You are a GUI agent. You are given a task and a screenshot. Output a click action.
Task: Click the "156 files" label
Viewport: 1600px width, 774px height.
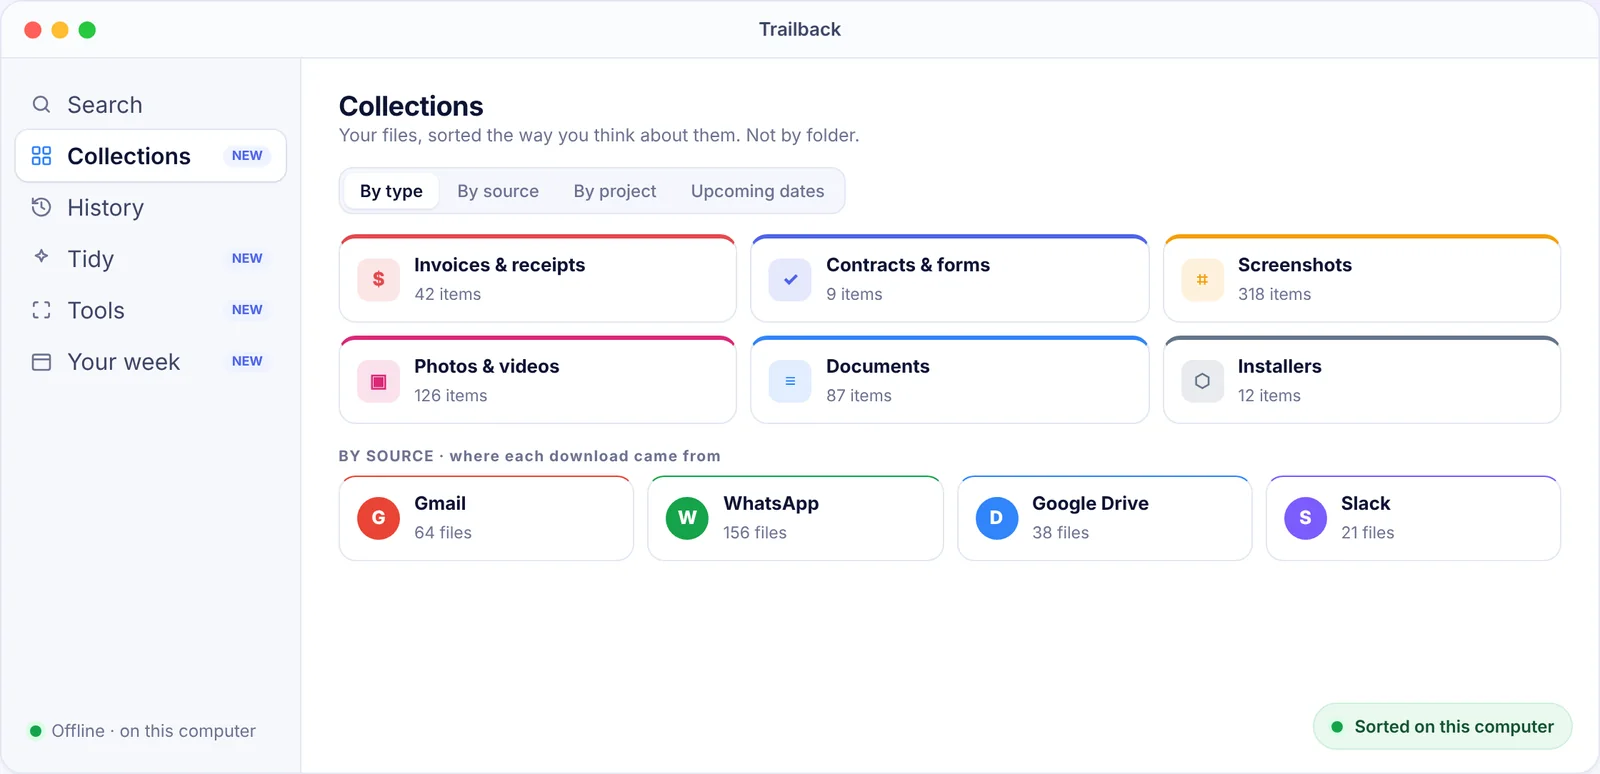755,532
